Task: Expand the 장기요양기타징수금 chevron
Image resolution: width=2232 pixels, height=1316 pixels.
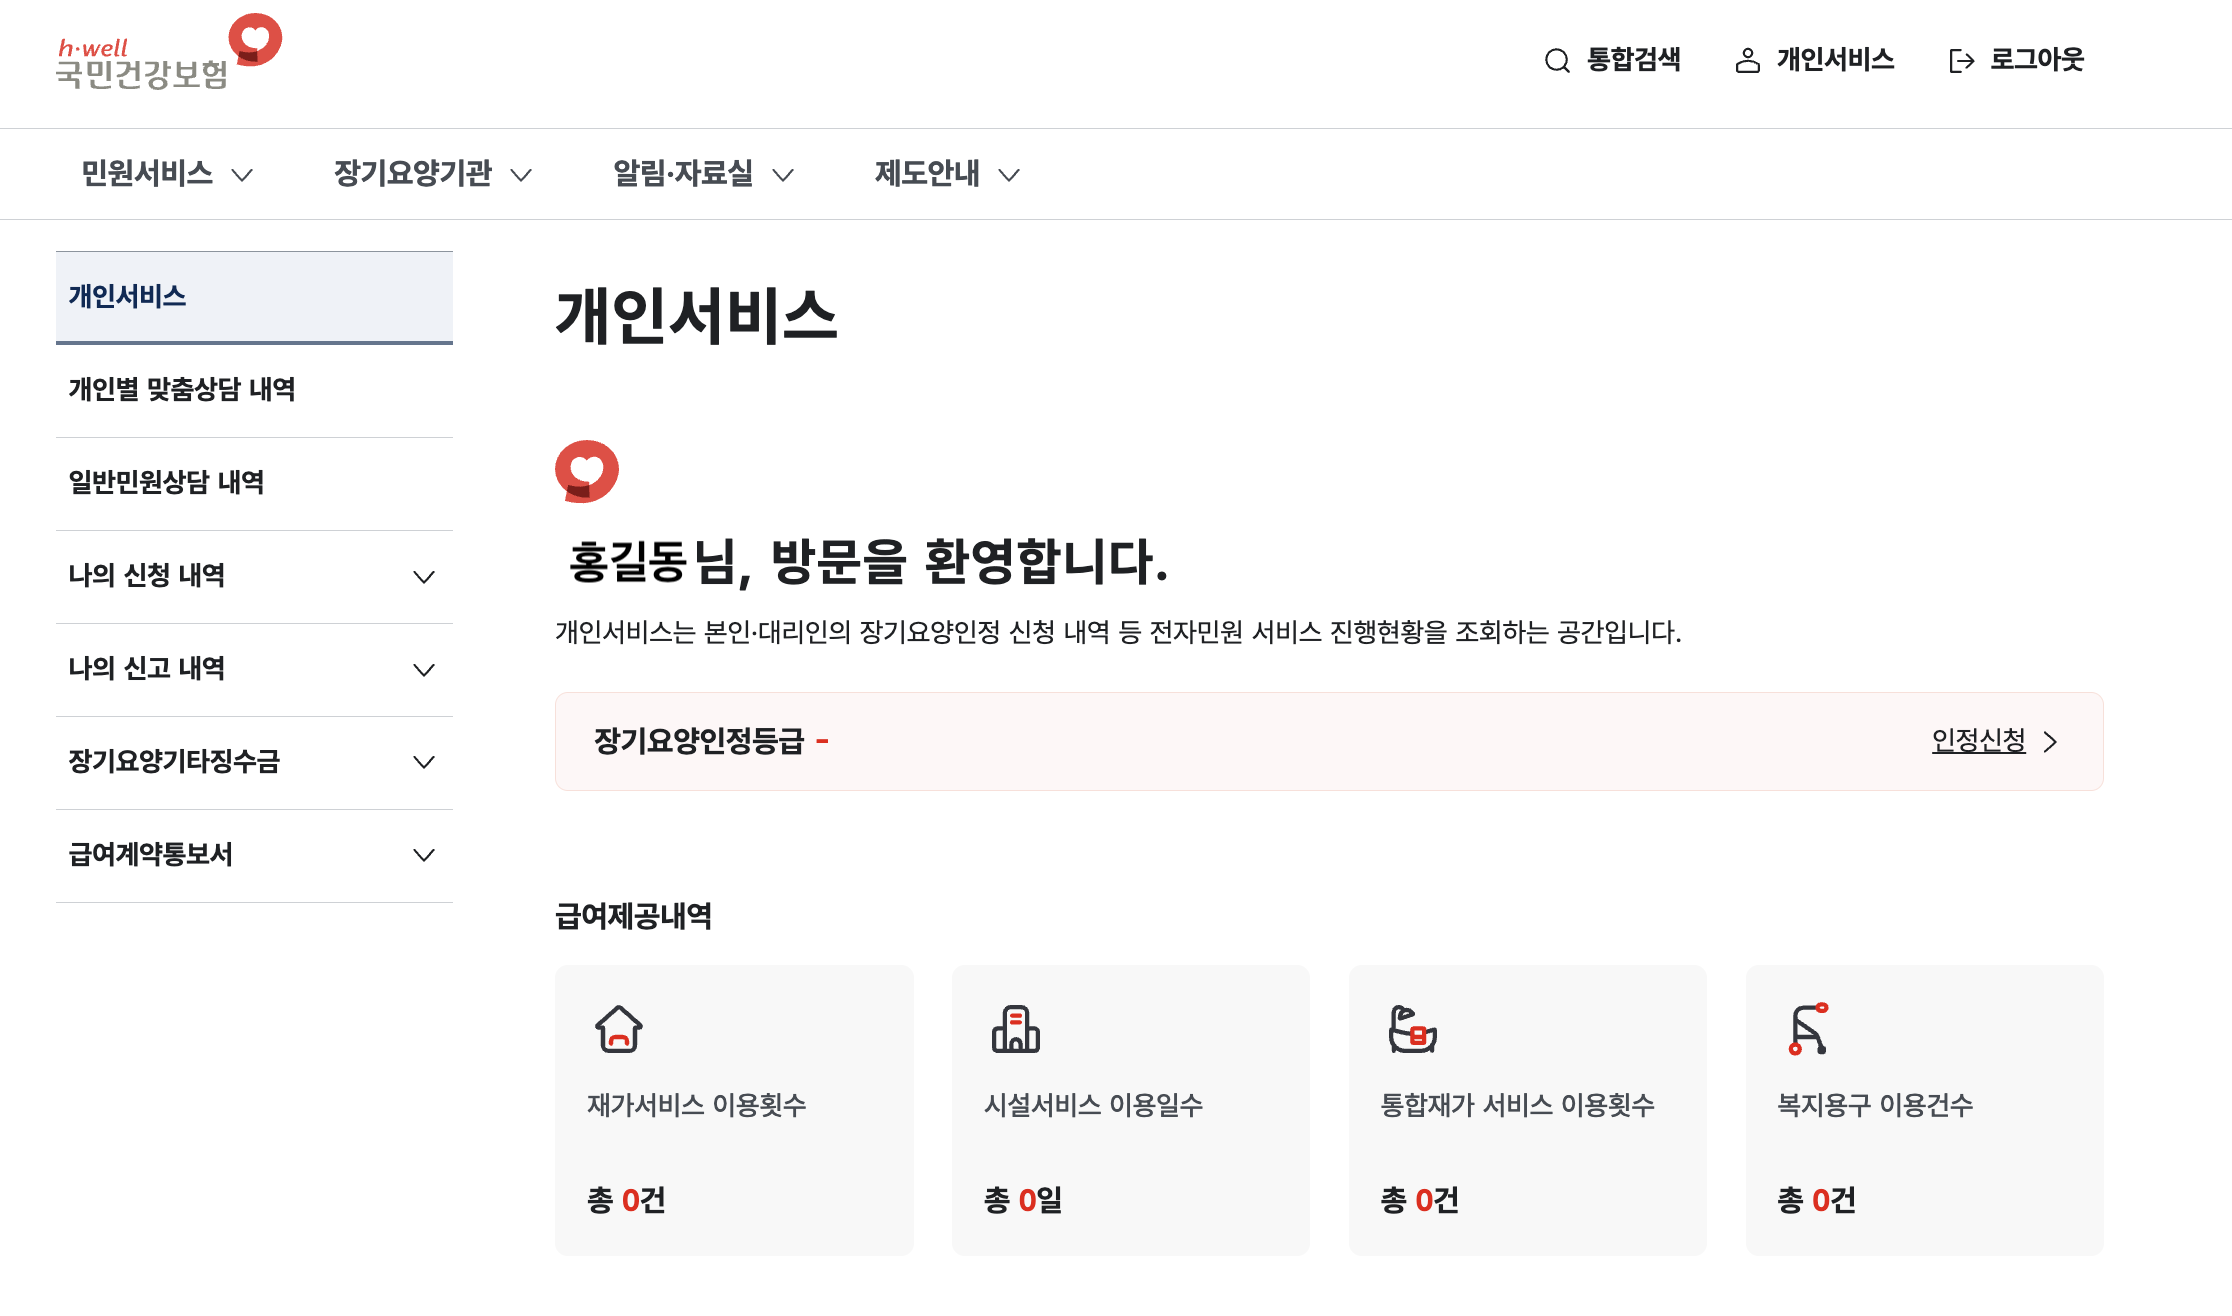Action: (424, 763)
